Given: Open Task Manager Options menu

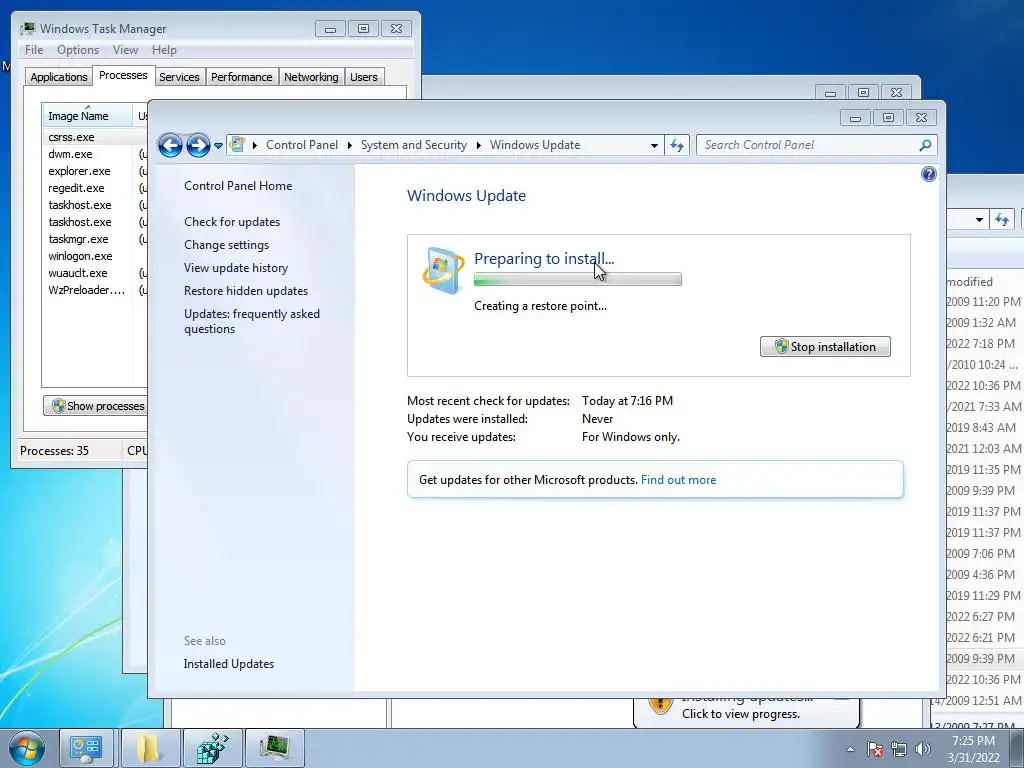Looking at the screenshot, I should tap(78, 50).
